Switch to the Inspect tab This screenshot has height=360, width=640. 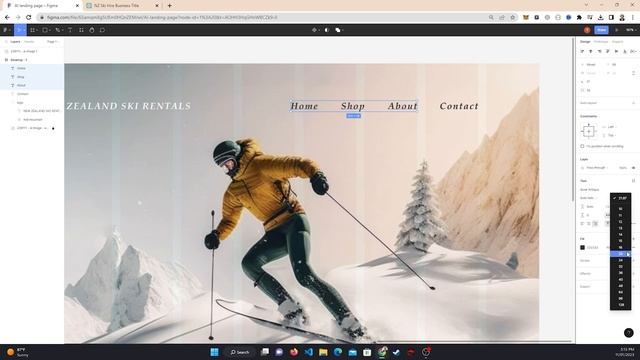pyautogui.click(x=617, y=42)
